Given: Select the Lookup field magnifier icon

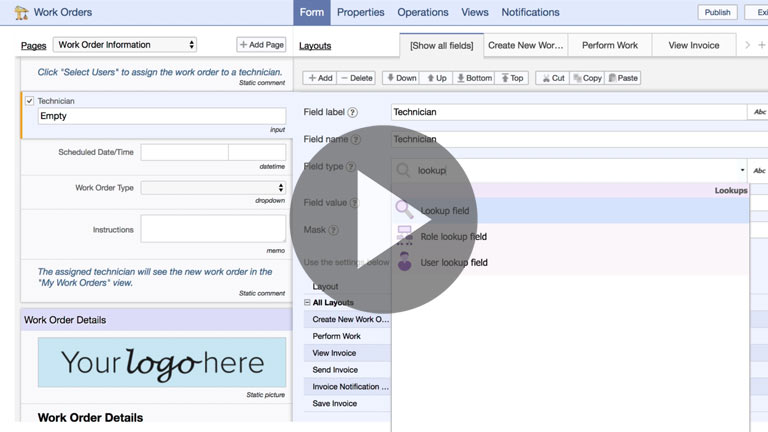Looking at the screenshot, I should [x=404, y=210].
